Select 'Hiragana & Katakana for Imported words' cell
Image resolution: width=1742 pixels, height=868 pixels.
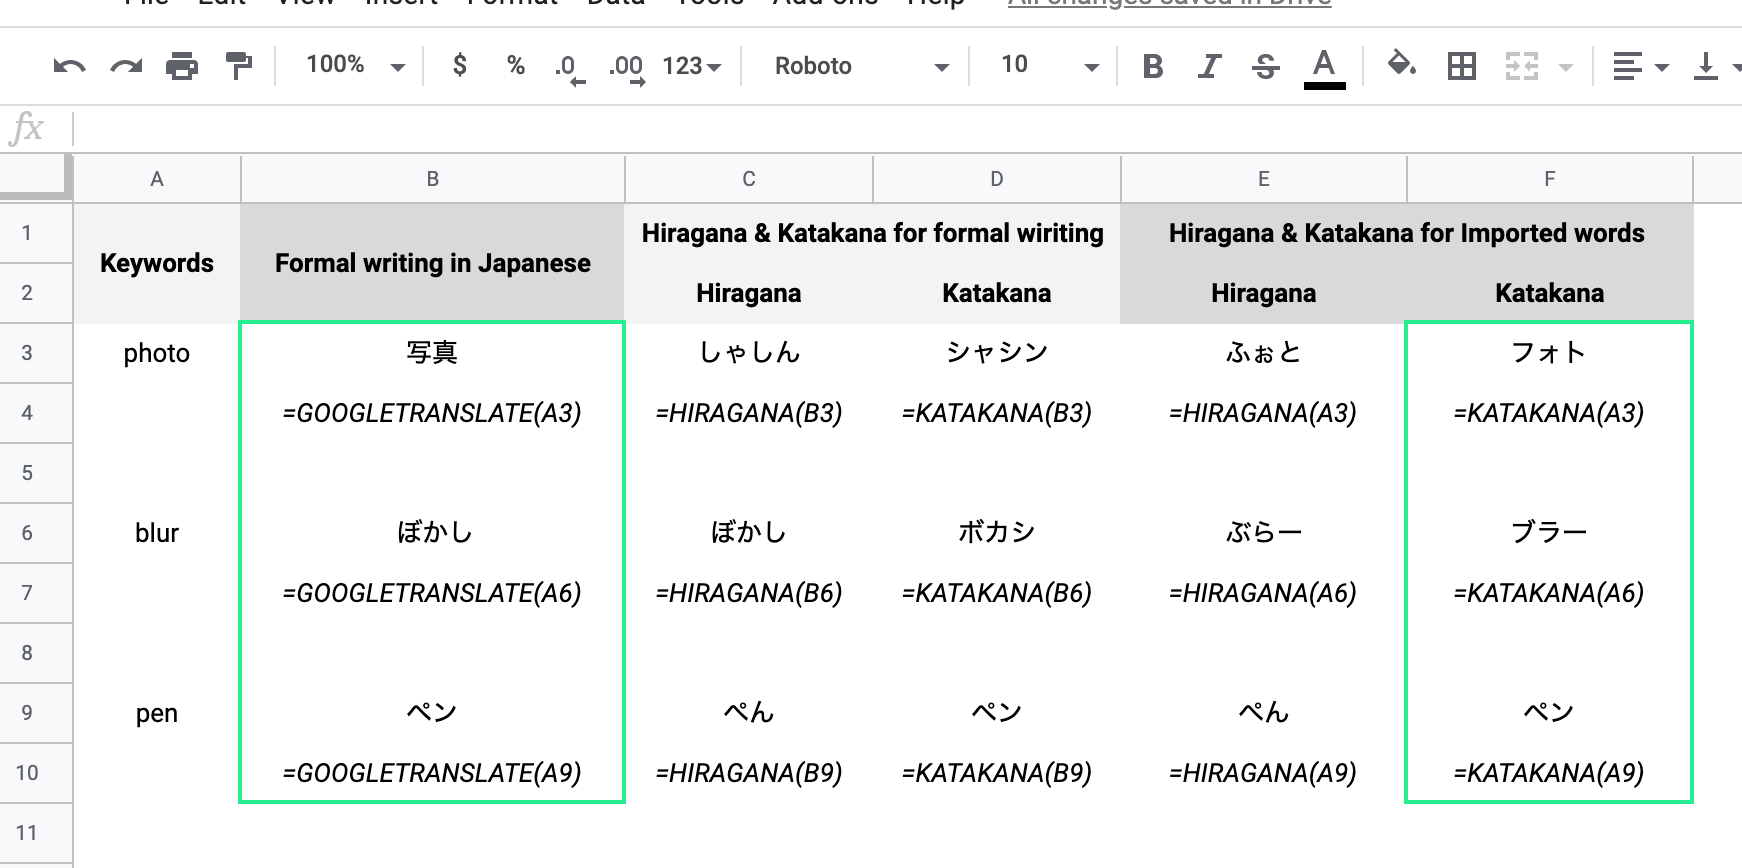click(1407, 233)
